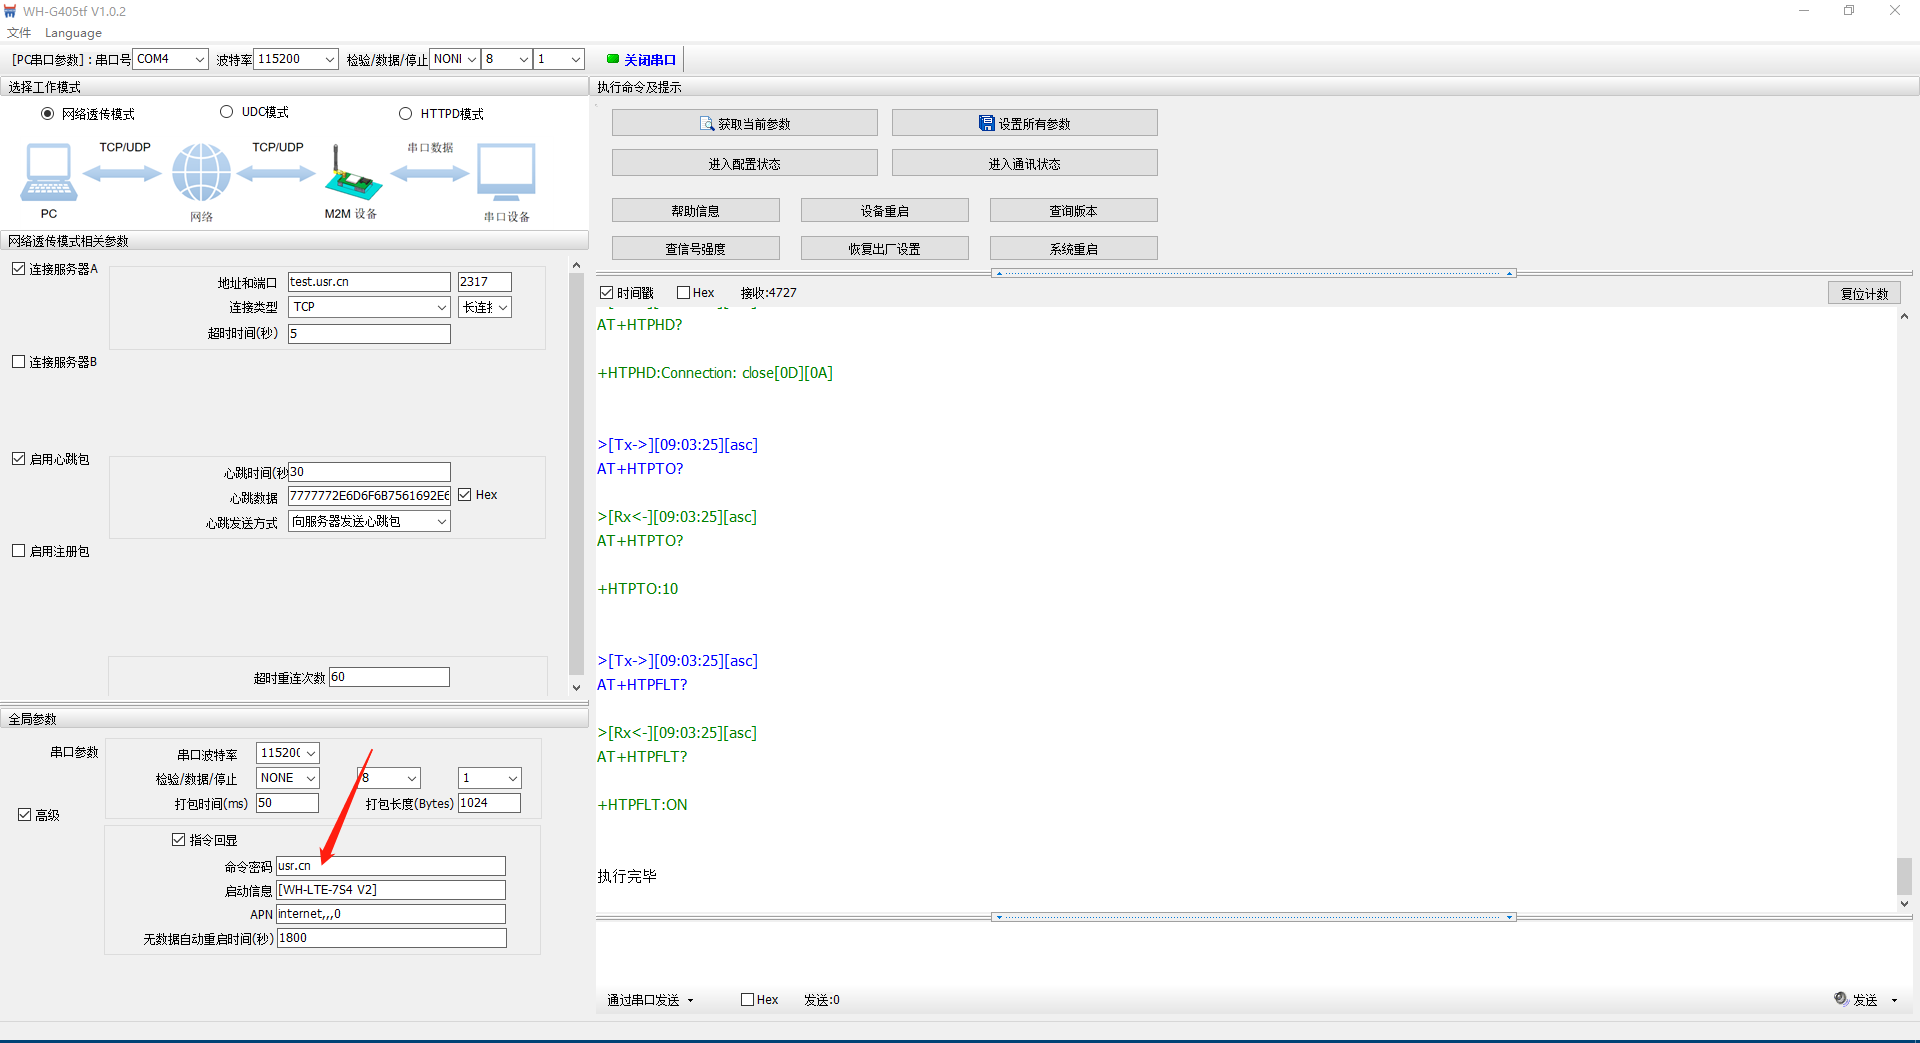Viewport: 1920px width, 1043px height.
Task: Select the HTTPD mode radio button
Action: pos(406,114)
